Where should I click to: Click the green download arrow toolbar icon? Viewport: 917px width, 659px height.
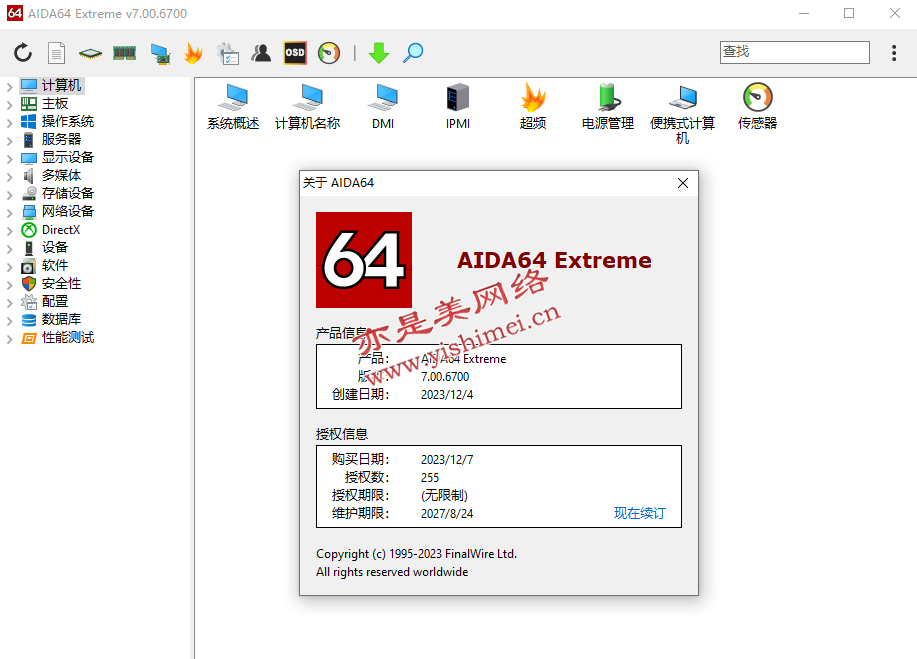tap(379, 53)
